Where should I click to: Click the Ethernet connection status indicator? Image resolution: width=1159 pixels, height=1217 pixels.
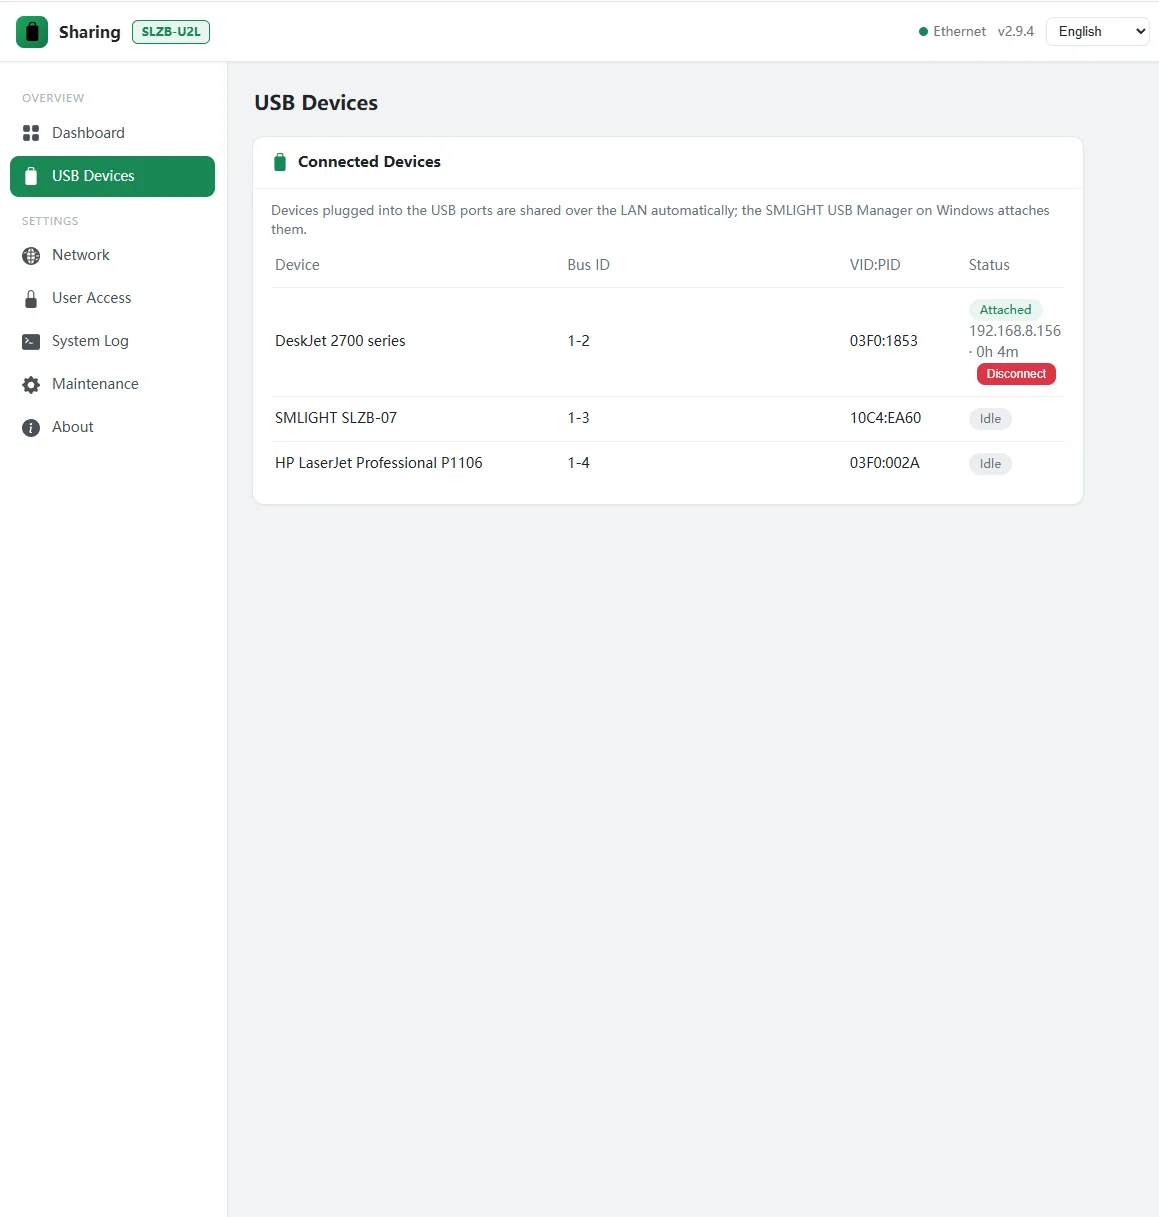point(952,32)
